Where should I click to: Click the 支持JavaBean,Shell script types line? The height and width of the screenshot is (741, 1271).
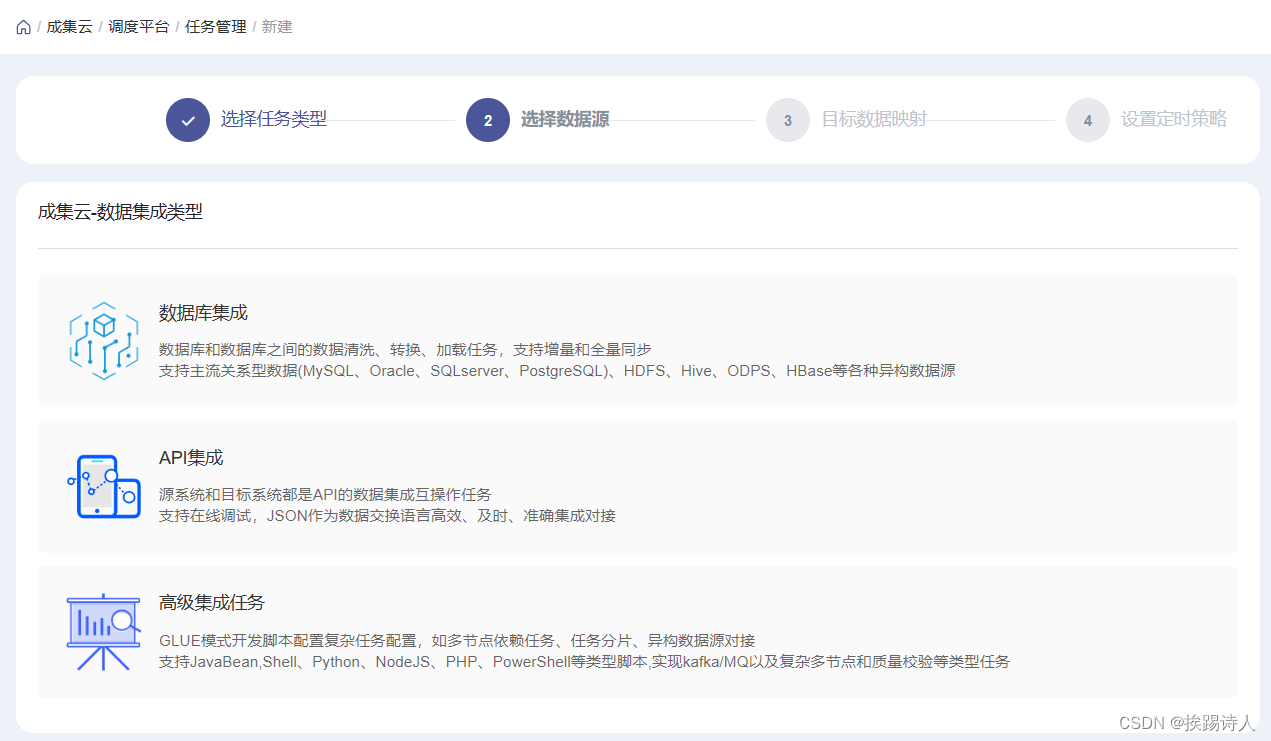[x=584, y=661]
